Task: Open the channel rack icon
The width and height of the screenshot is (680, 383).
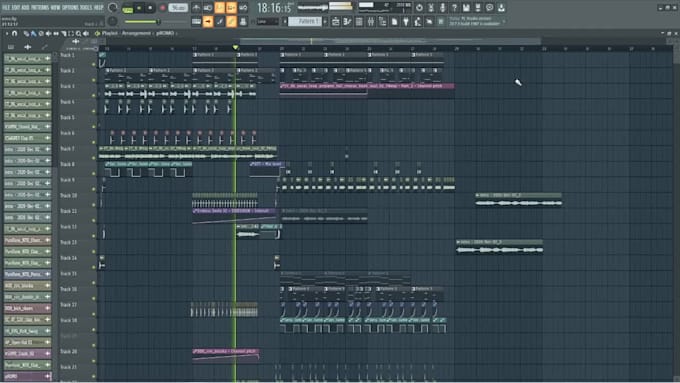Action: pyautogui.click(x=359, y=22)
